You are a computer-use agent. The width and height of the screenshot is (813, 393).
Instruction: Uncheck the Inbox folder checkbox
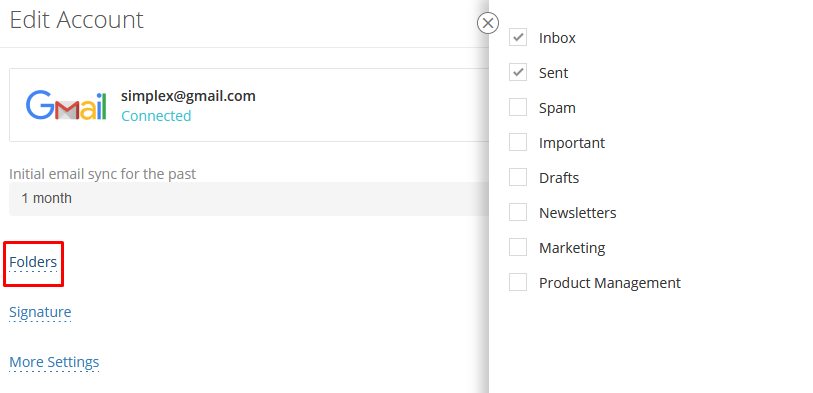coord(518,37)
